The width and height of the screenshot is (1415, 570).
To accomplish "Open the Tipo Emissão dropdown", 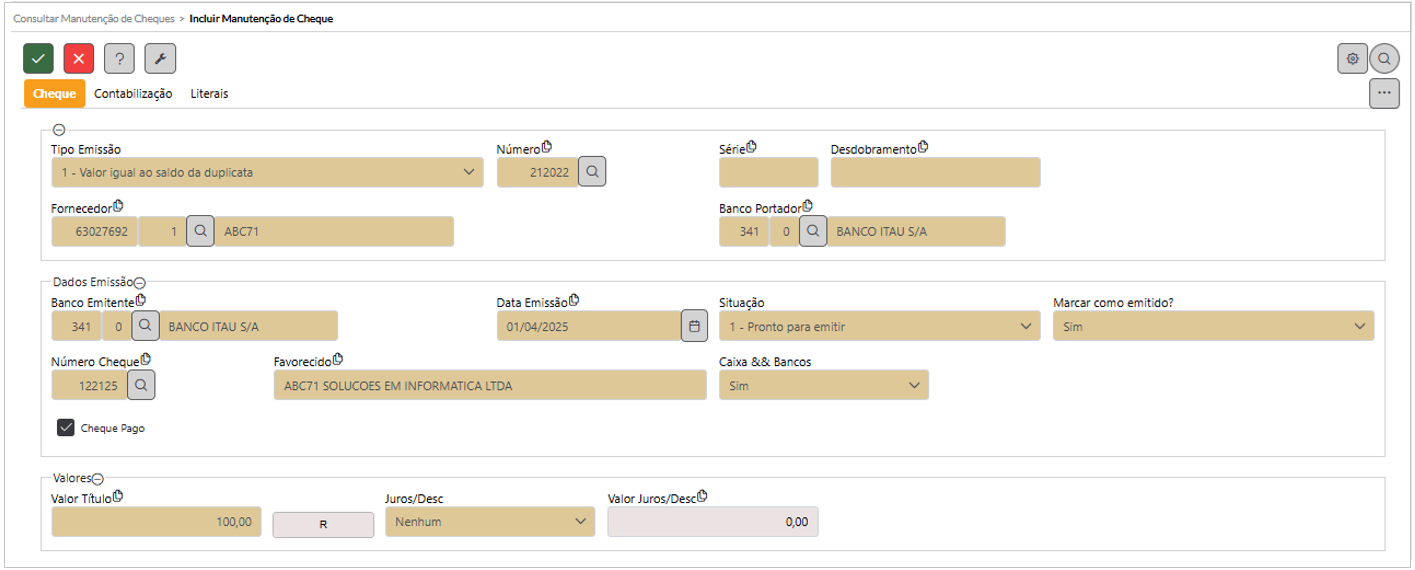I will [x=266, y=172].
